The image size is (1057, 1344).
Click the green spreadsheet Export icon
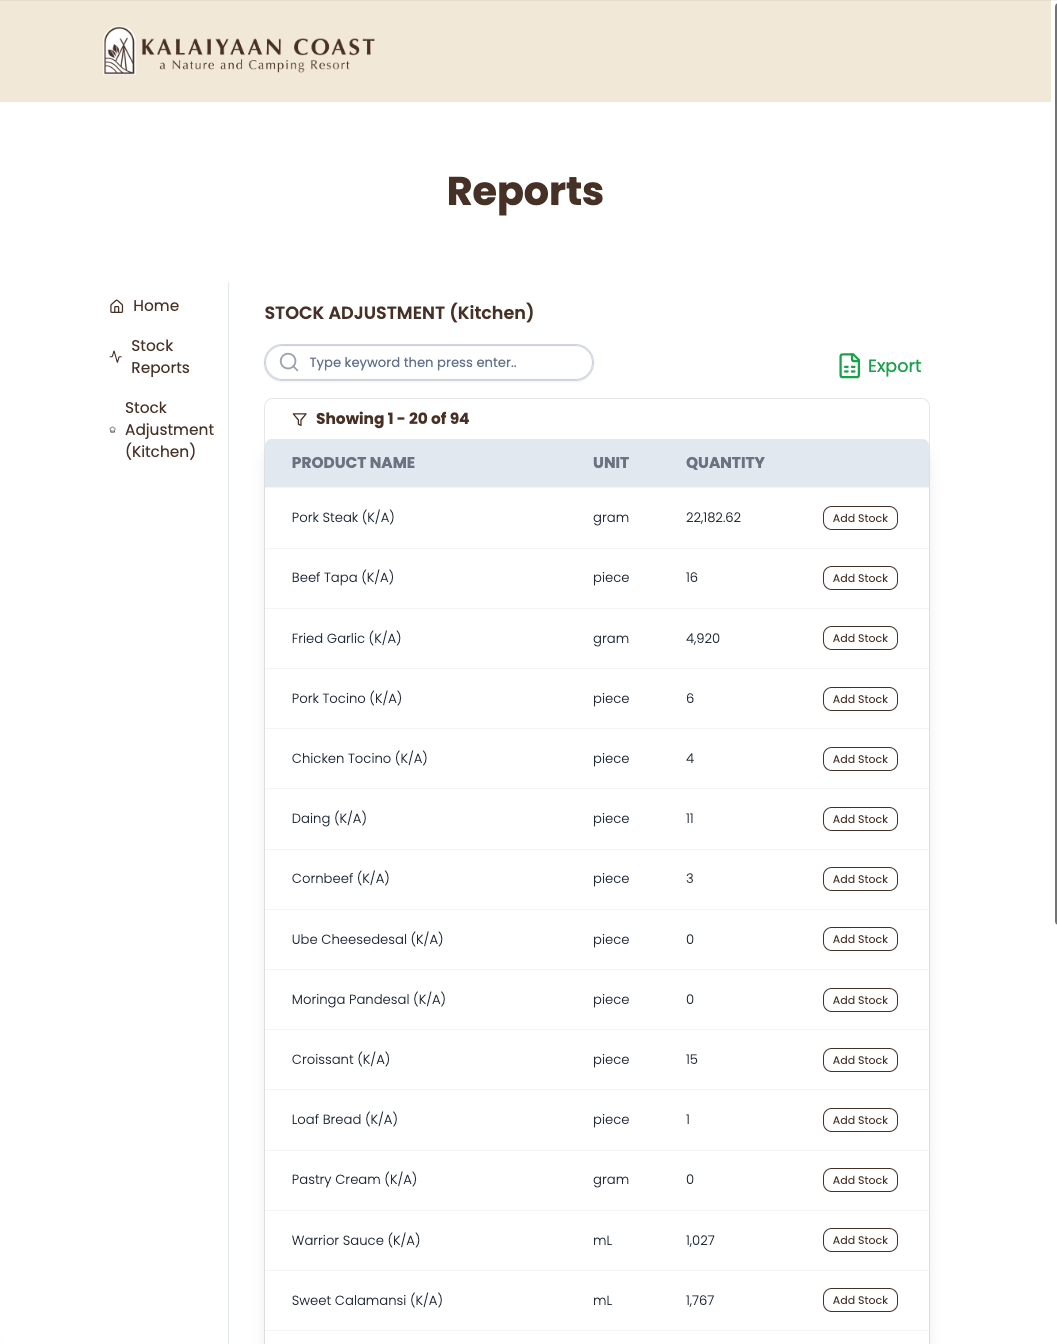tap(849, 366)
